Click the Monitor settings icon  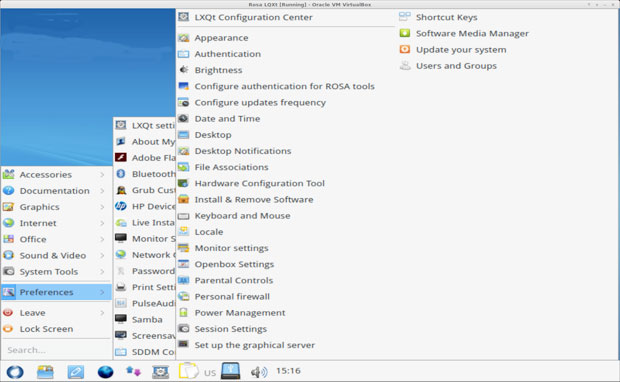click(x=183, y=248)
